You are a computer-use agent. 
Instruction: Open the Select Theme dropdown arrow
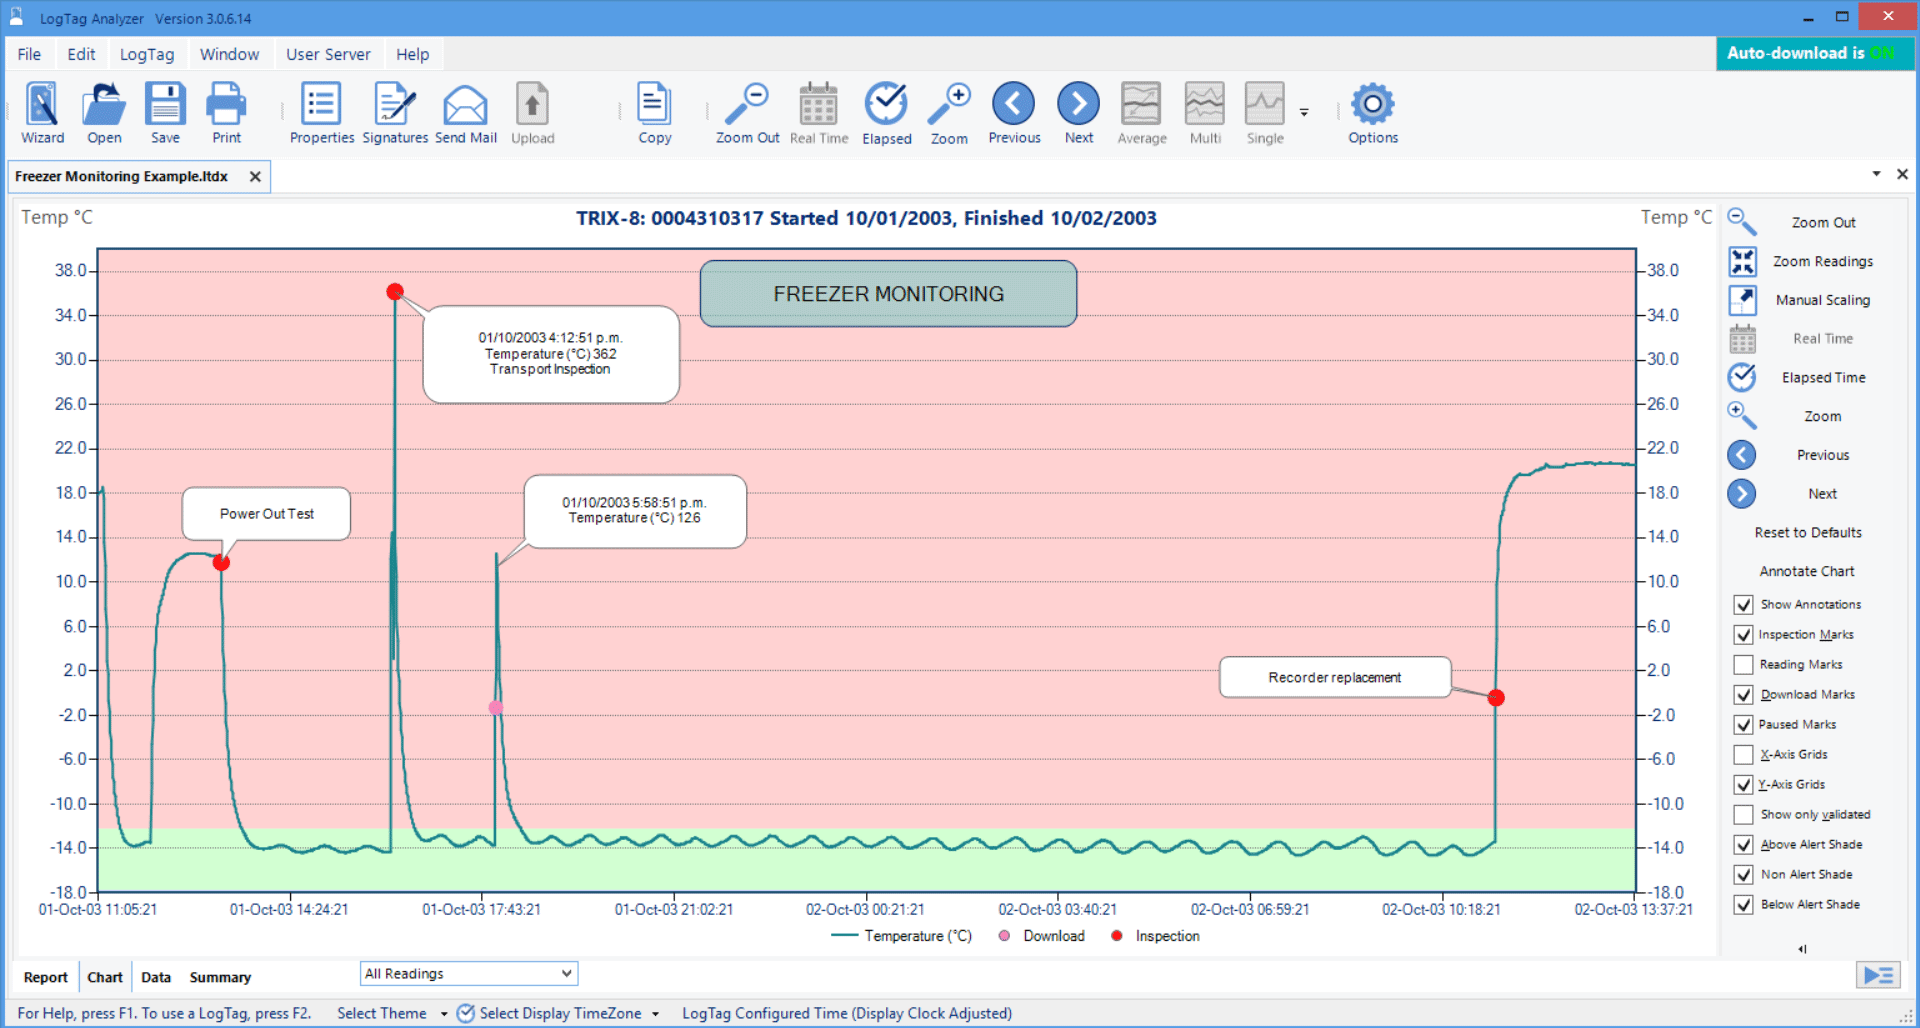click(x=444, y=1014)
